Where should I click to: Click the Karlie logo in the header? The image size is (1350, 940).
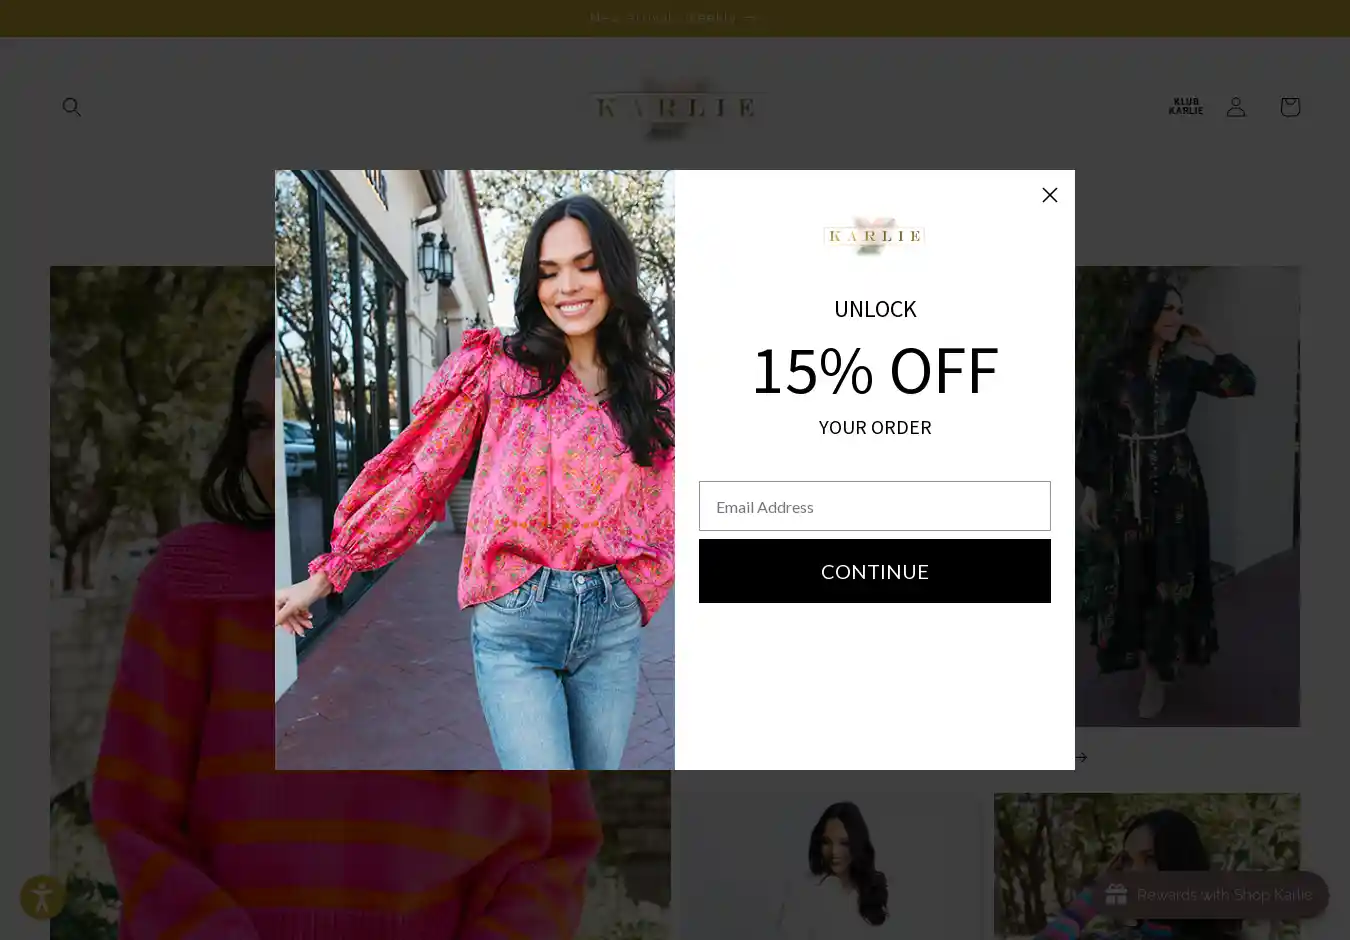click(676, 106)
